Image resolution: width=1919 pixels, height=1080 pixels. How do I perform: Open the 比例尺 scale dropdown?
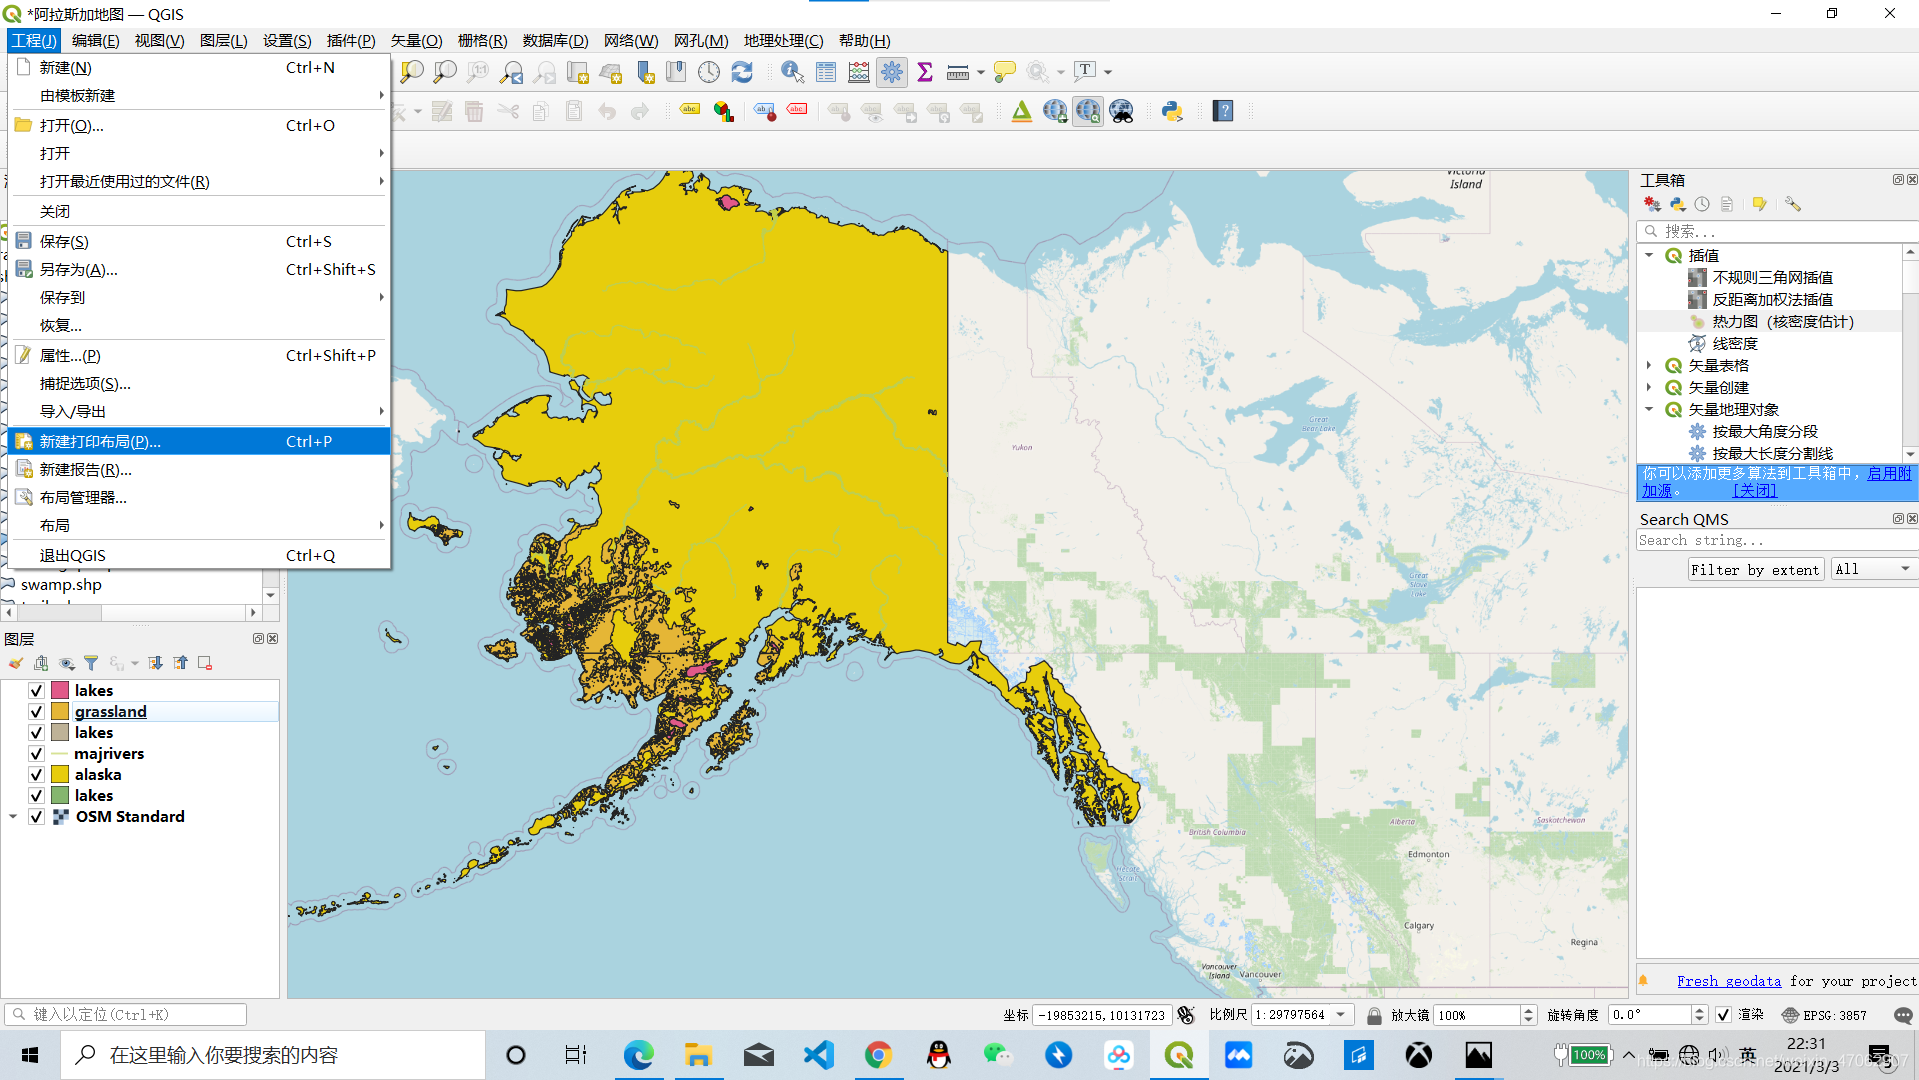point(1342,1015)
